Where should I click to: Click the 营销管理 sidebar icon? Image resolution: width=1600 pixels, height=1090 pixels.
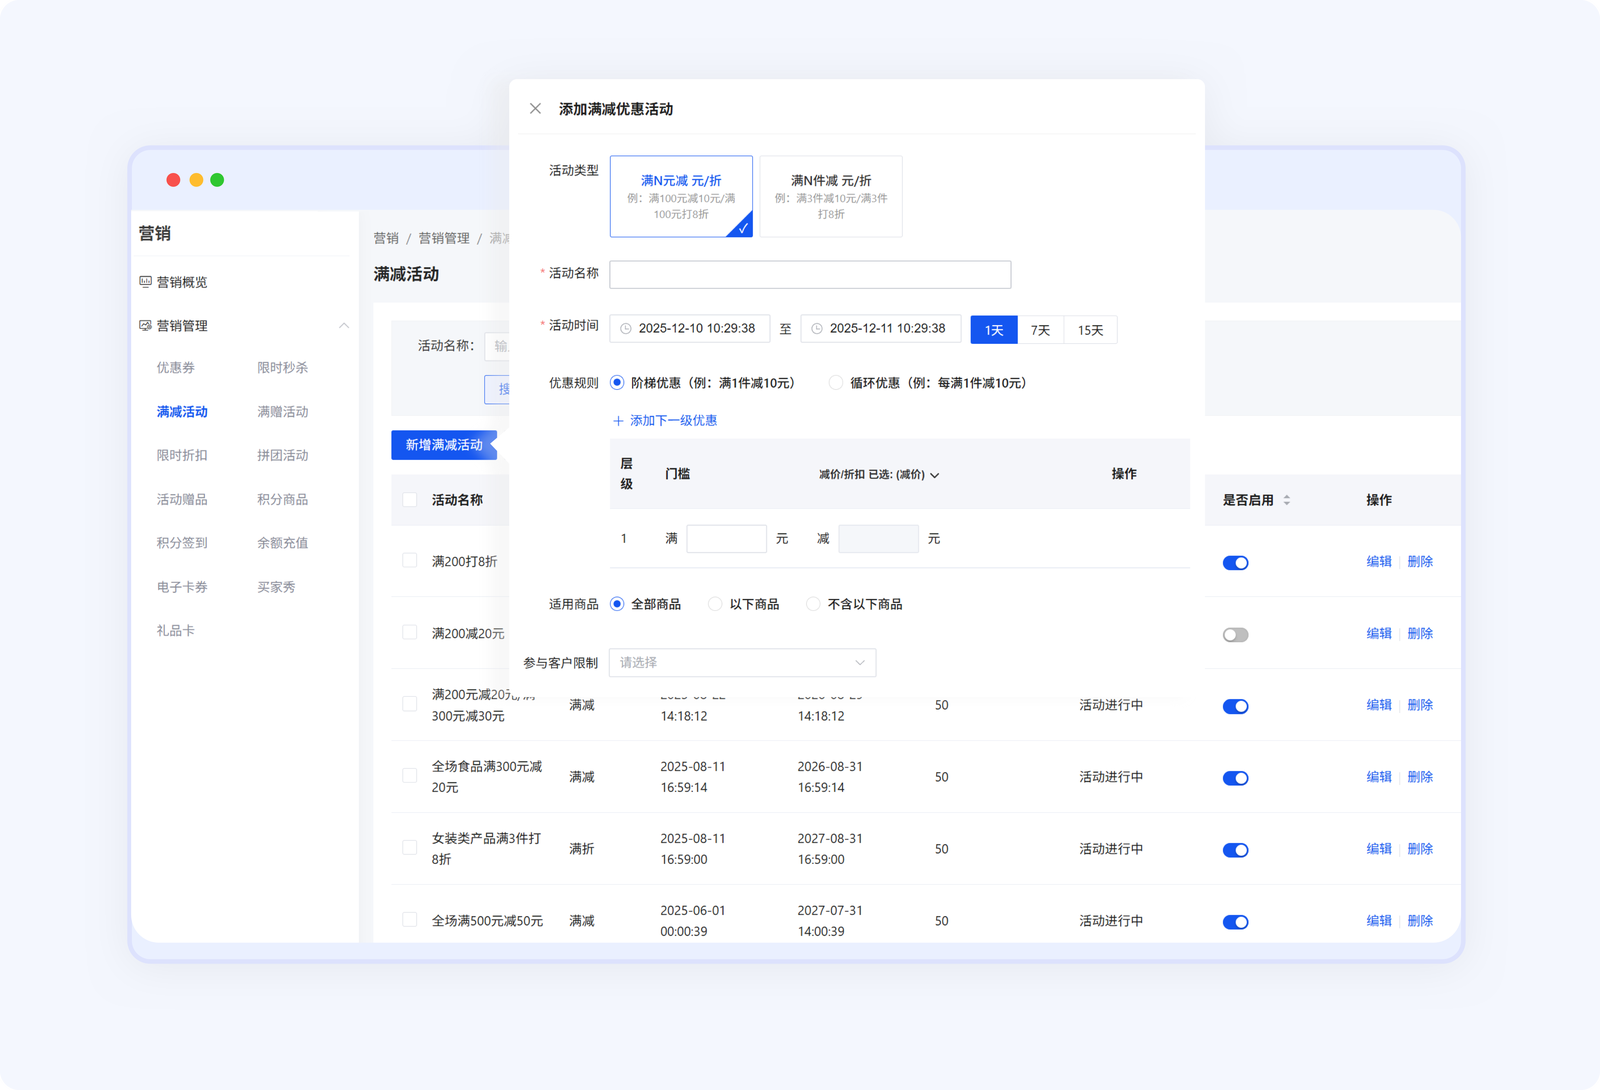145,326
